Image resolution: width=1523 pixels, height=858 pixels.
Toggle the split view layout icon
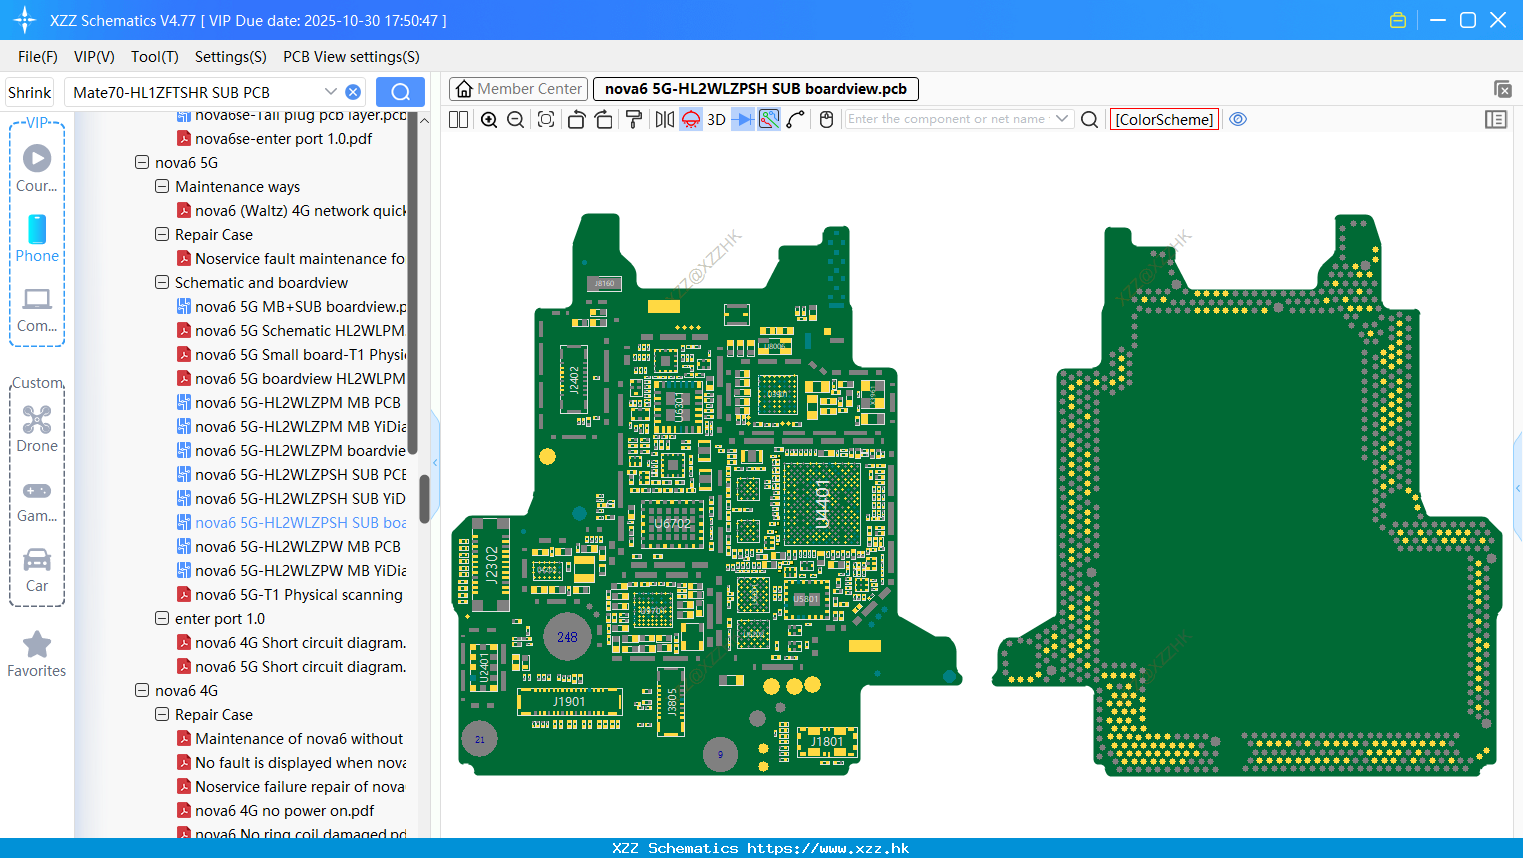pos(458,120)
